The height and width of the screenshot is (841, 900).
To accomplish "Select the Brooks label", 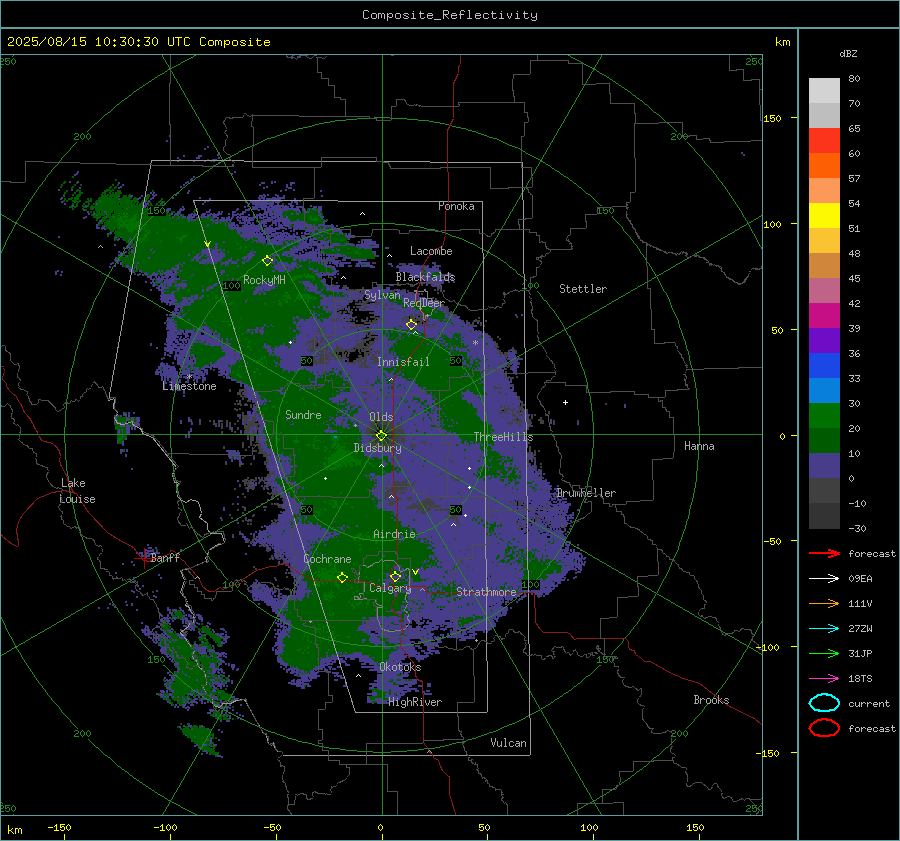I will point(711,700).
